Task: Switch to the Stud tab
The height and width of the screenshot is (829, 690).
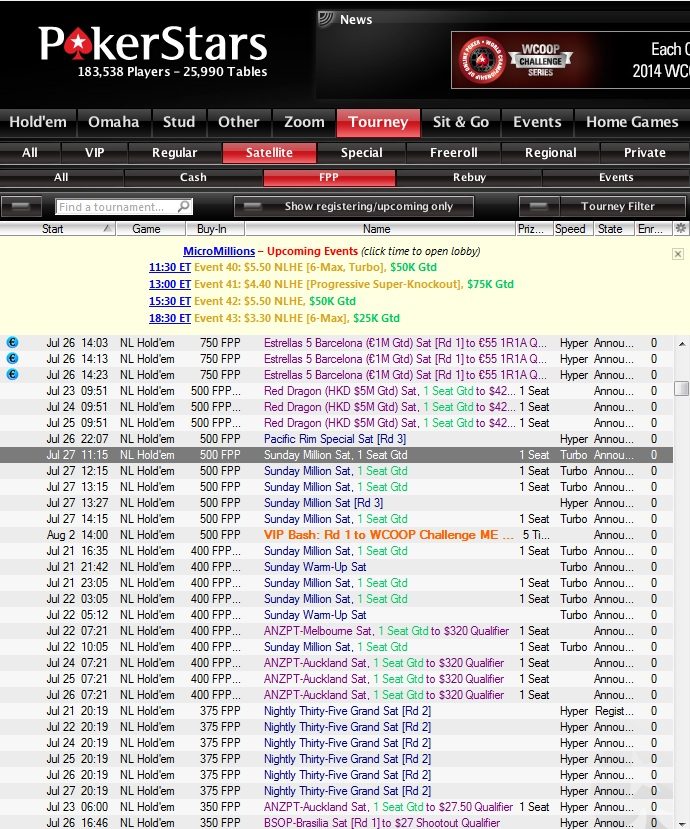Action: [x=179, y=122]
